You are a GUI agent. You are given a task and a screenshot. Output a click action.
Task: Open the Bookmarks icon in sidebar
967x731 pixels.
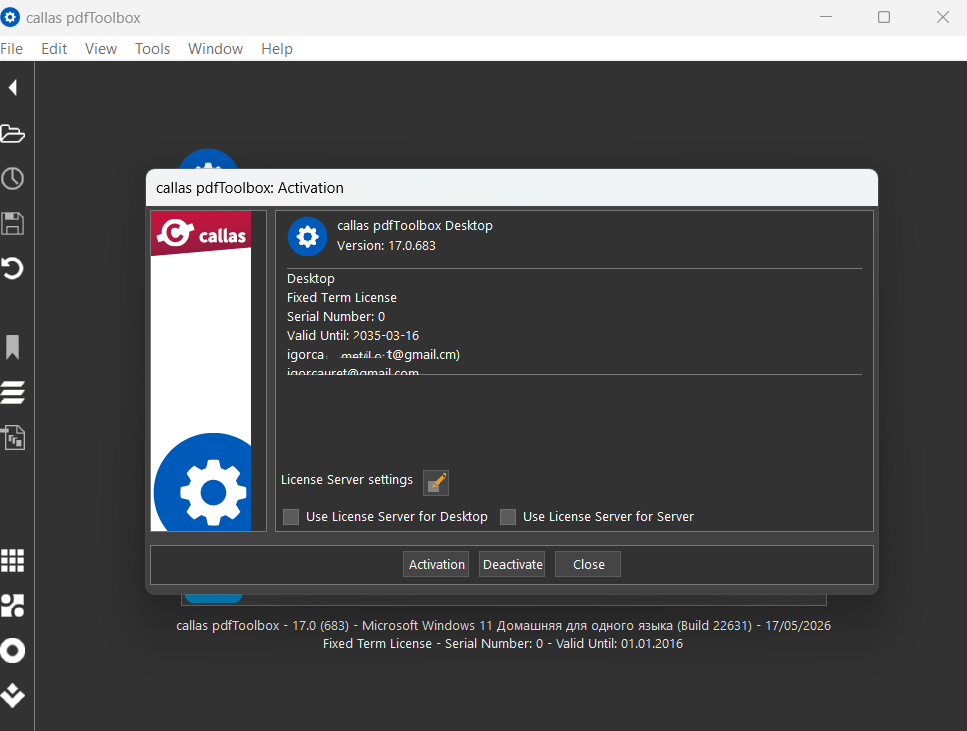12,347
